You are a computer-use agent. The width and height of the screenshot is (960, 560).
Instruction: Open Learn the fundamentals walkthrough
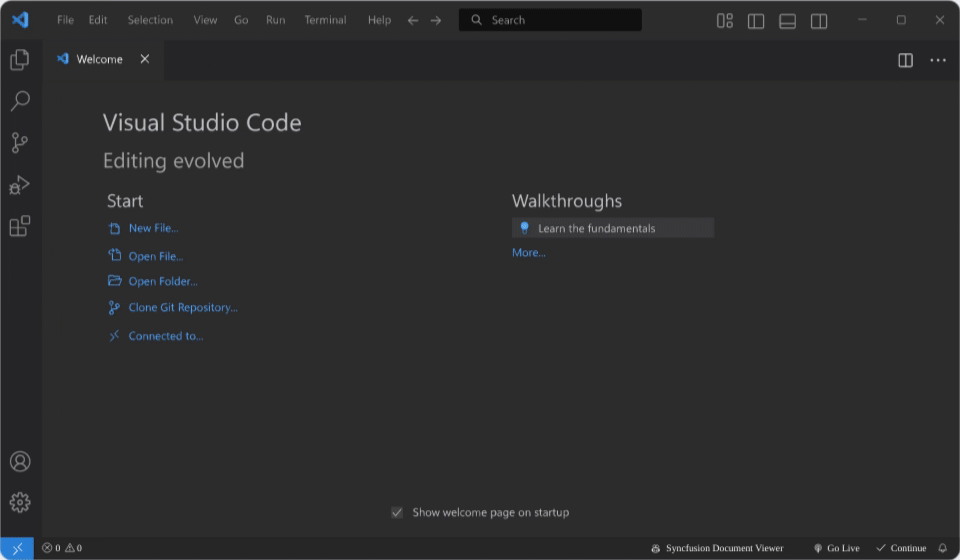point(613,228)
